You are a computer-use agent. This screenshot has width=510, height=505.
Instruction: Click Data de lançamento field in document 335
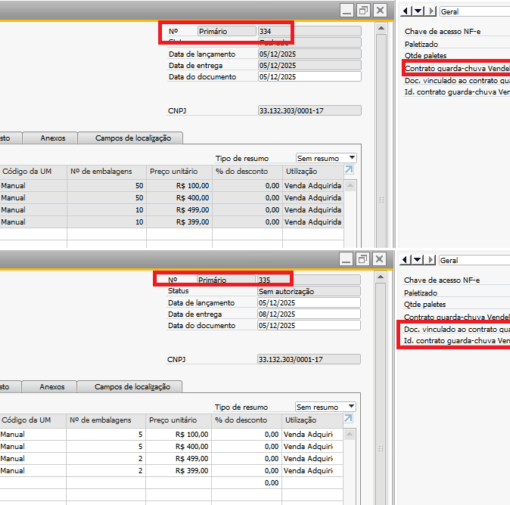tap(309, 303)
